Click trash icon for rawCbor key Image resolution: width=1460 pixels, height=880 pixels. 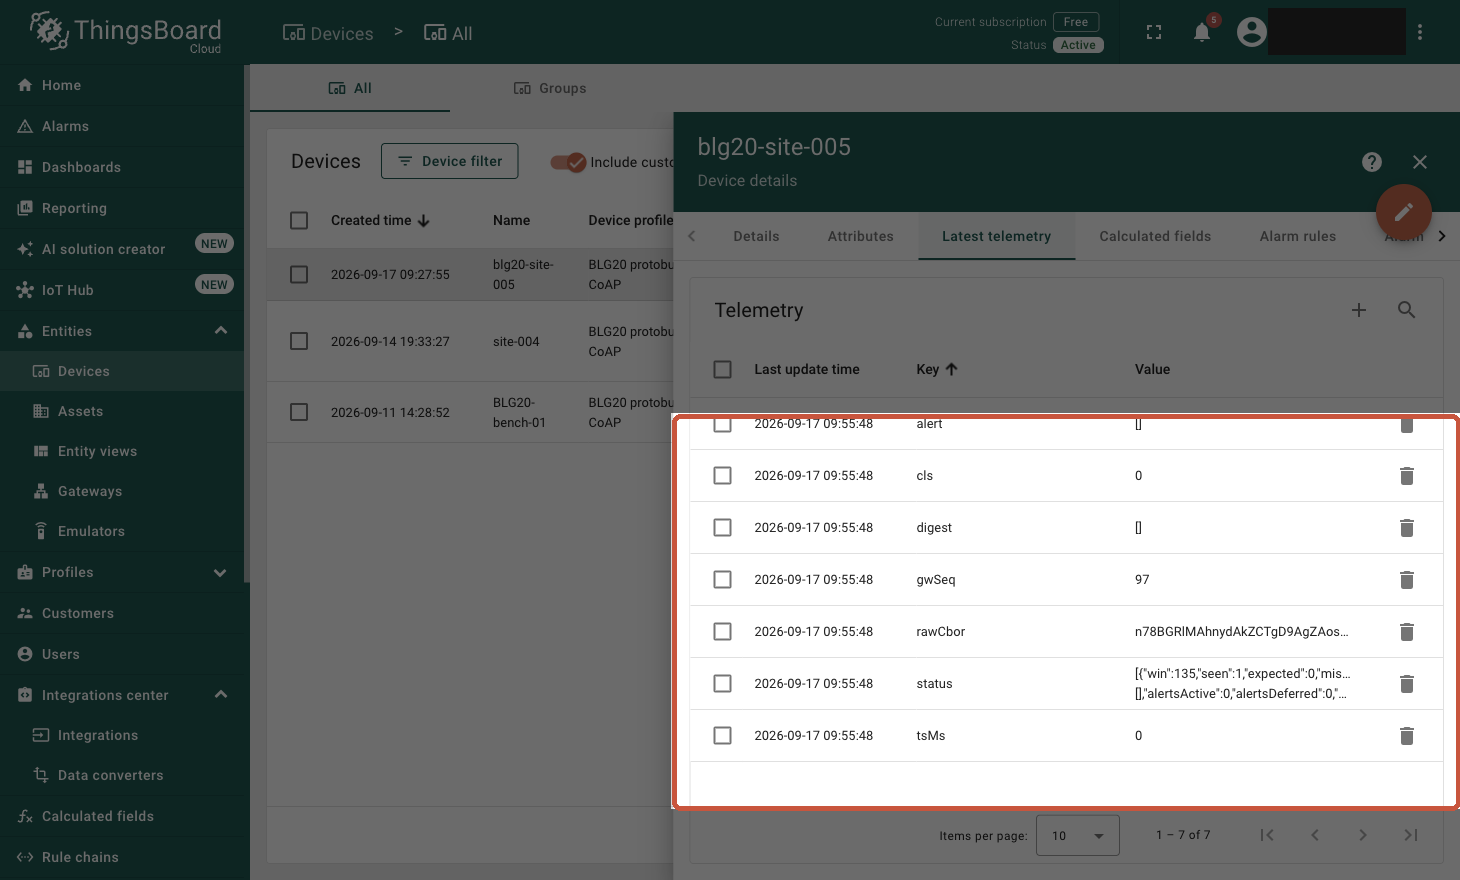[1407, 632]
